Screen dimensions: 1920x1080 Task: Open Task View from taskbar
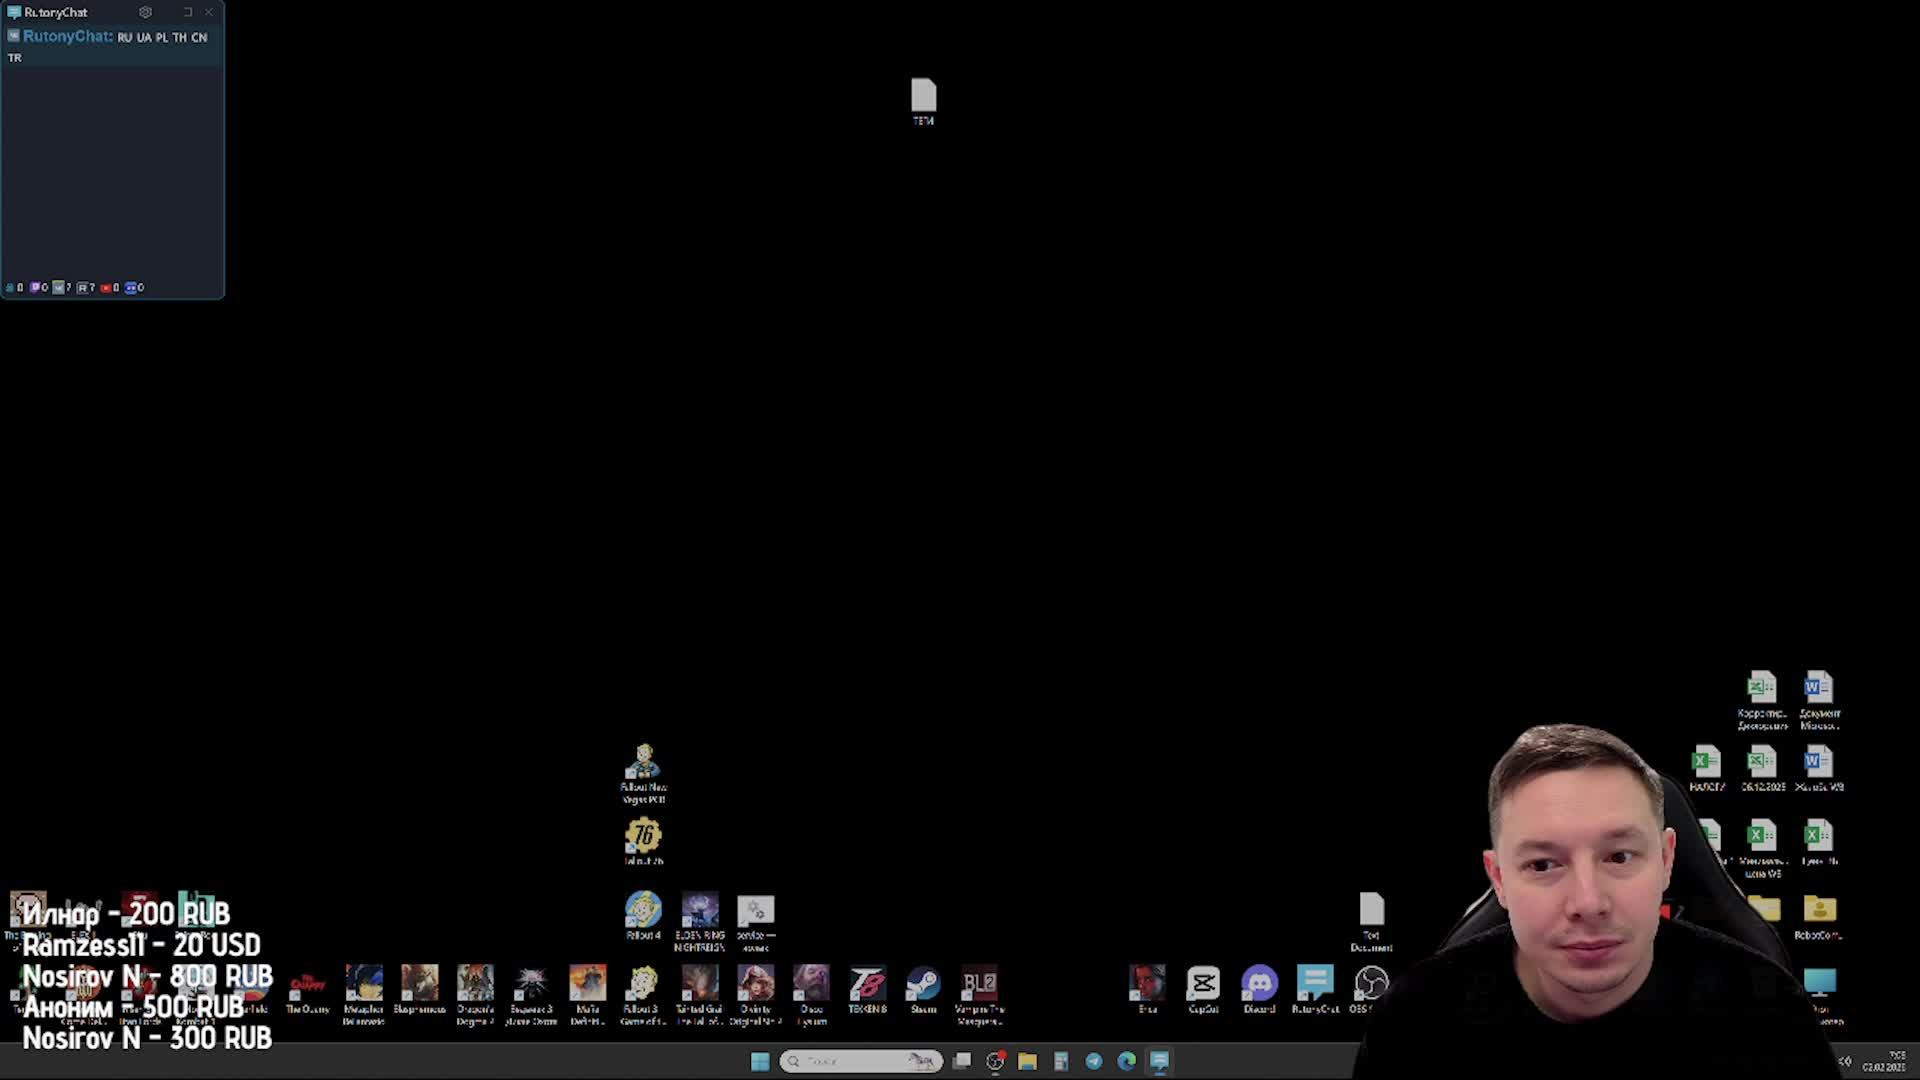click(x=962, y=1061)
